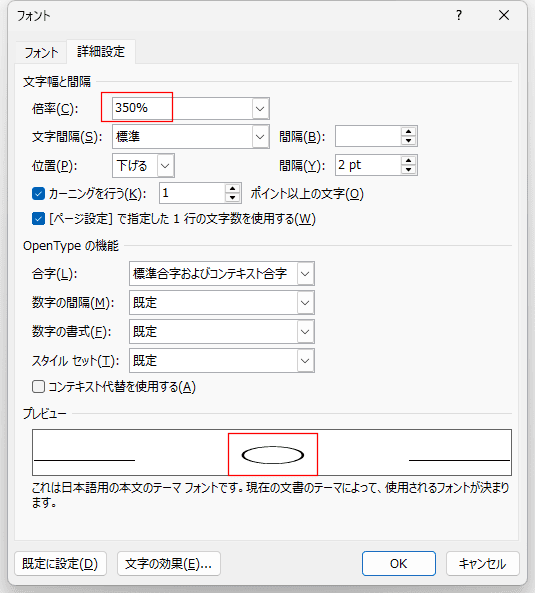
Task: Switch to the フォント tab
Action: (x=41, y=52)
